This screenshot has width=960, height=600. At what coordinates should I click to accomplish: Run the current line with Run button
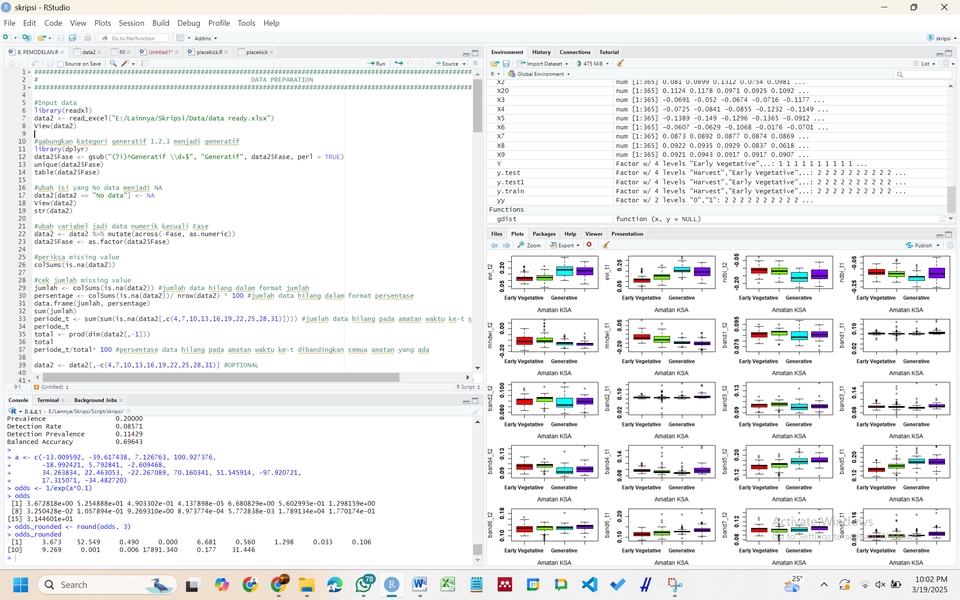click(x=377, y=64)
